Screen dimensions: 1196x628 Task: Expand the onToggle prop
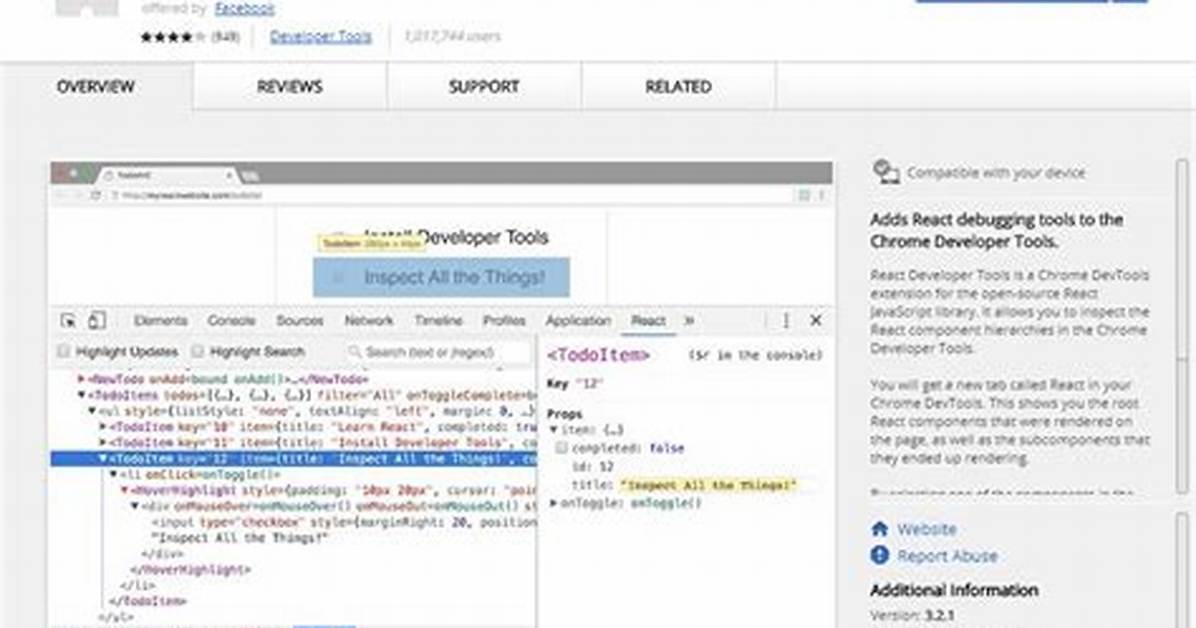point(554,503)
